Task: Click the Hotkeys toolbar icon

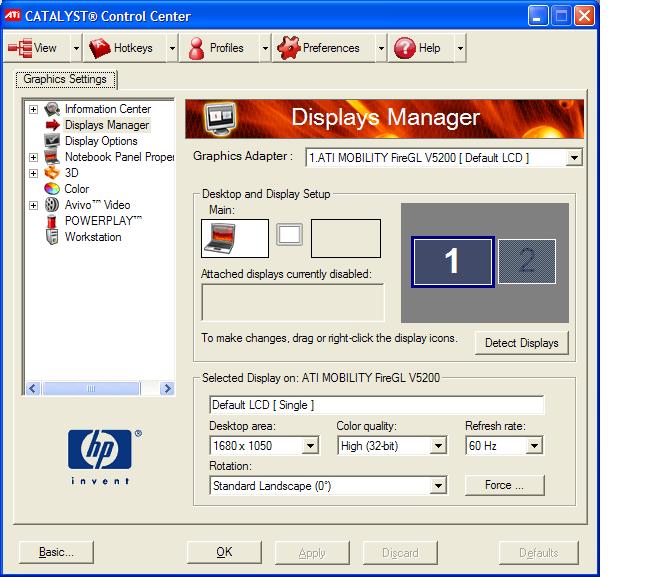Action: pos(100,48)
